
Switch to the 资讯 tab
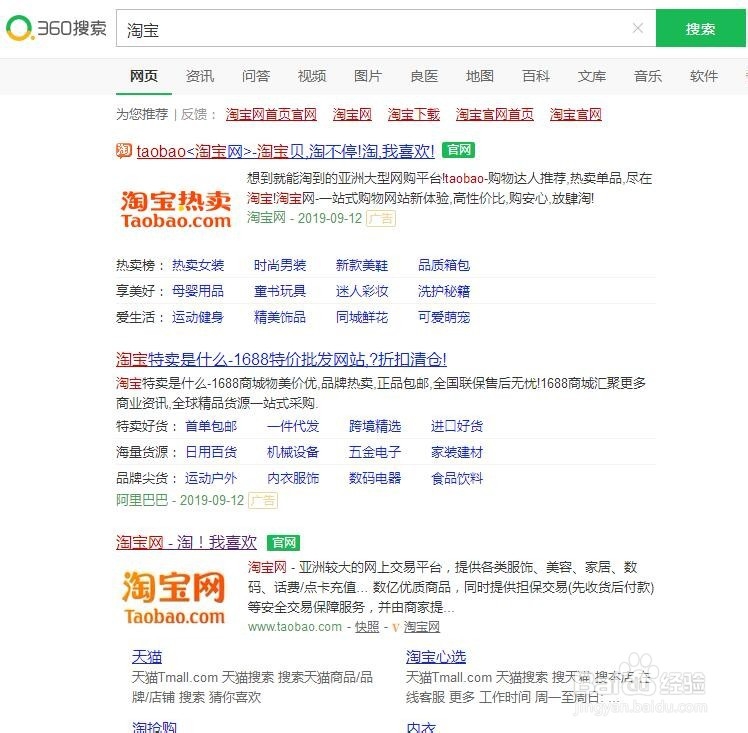click(x=199, y=75)
